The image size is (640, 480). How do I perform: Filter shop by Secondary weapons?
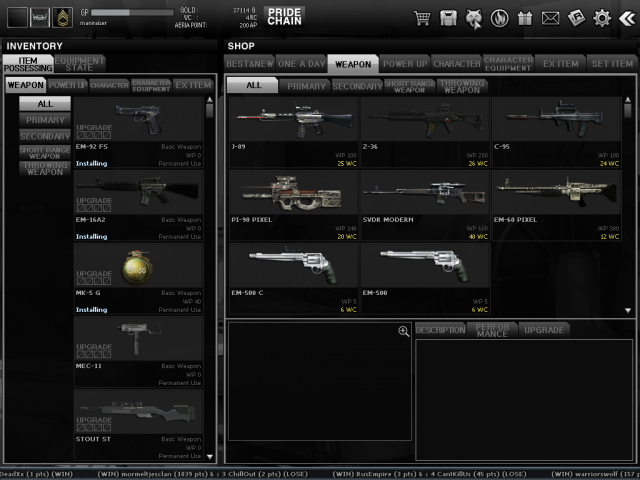[x=357, y=86]
